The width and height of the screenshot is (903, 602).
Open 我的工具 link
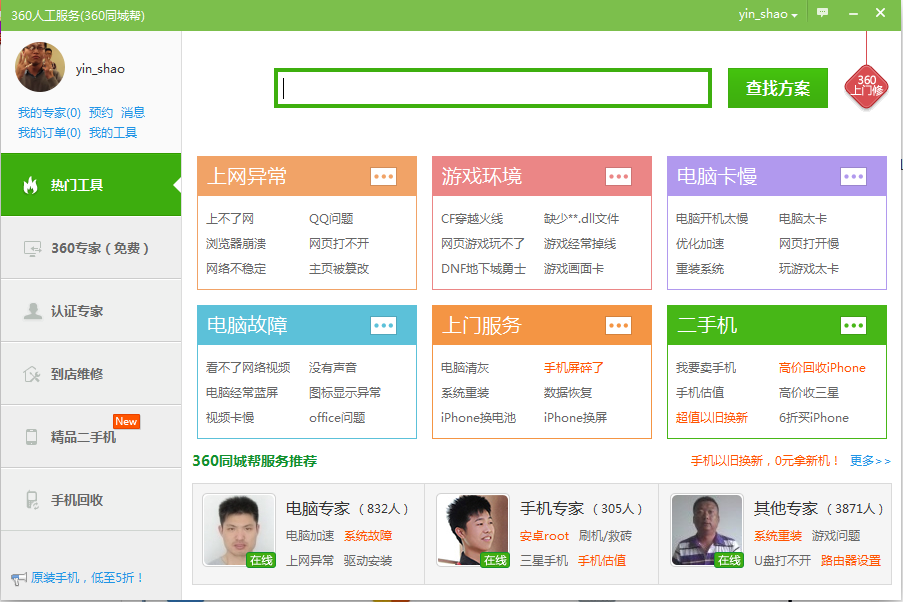pos(113,132)
